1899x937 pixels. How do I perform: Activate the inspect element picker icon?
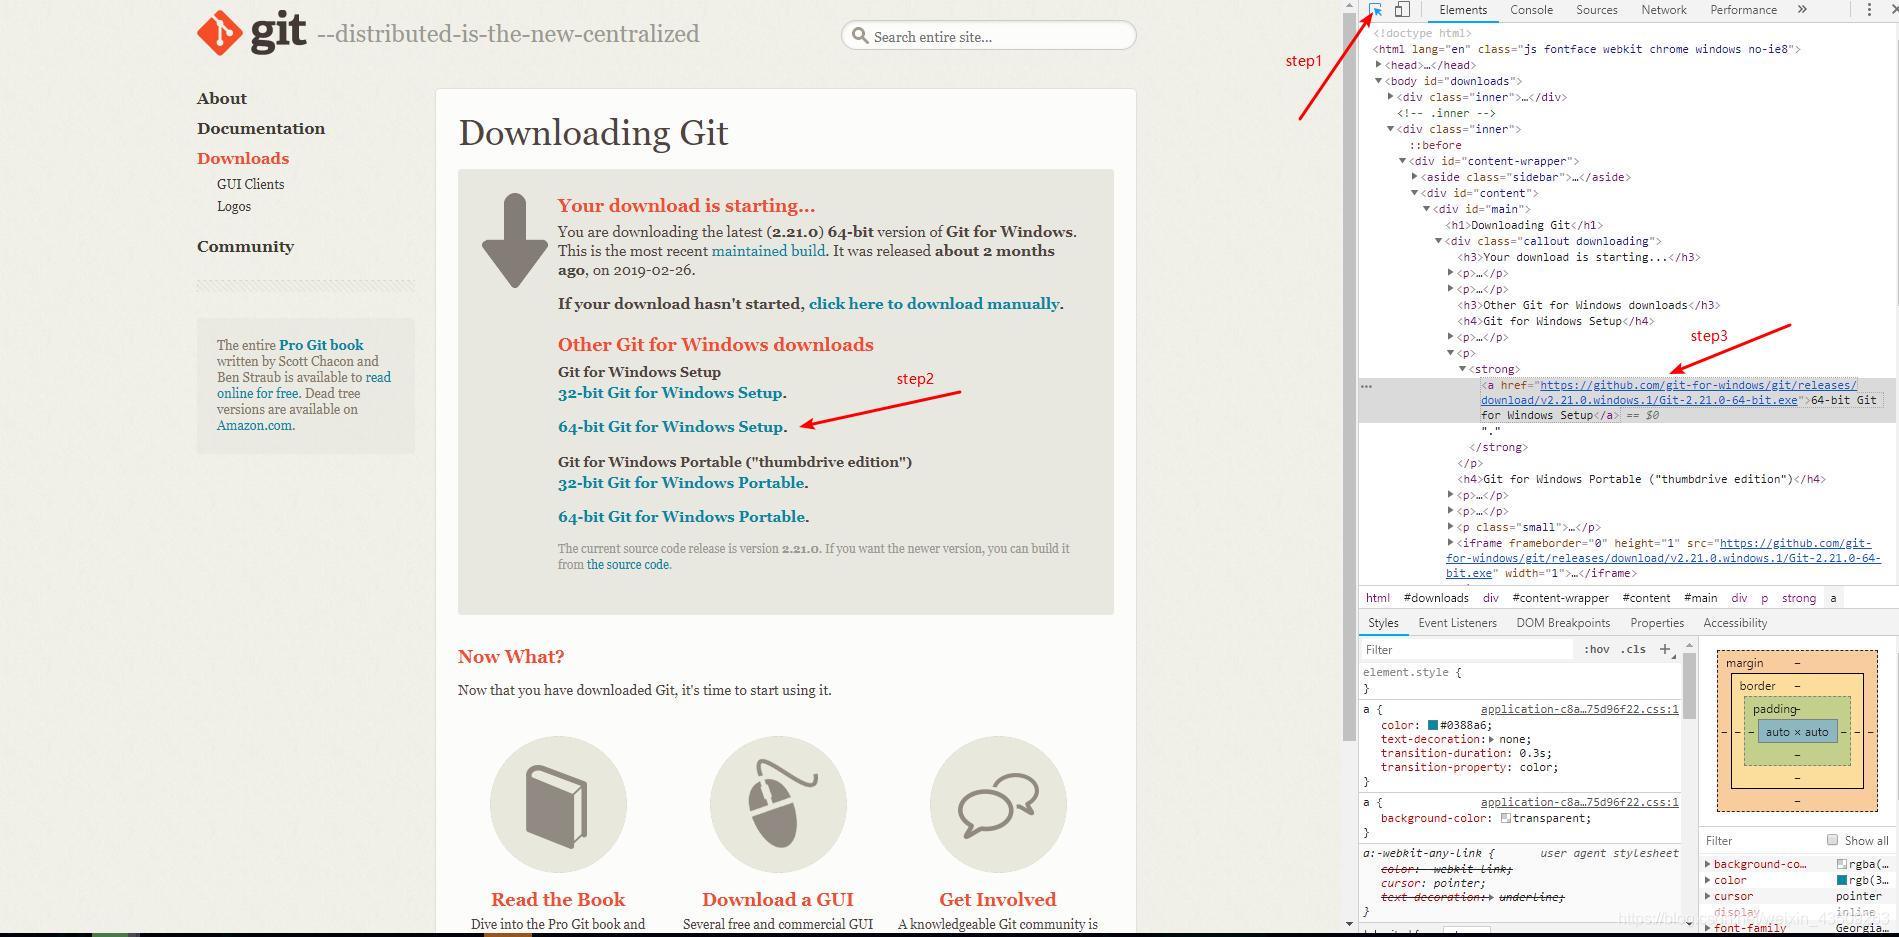[x=1376, y=10]
